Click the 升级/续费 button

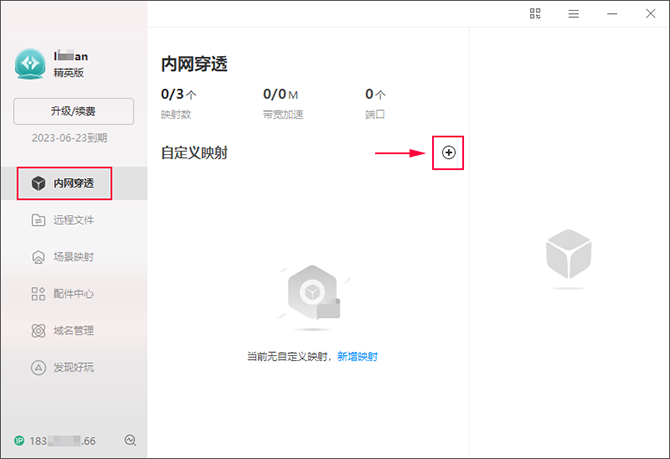point(73,112)
